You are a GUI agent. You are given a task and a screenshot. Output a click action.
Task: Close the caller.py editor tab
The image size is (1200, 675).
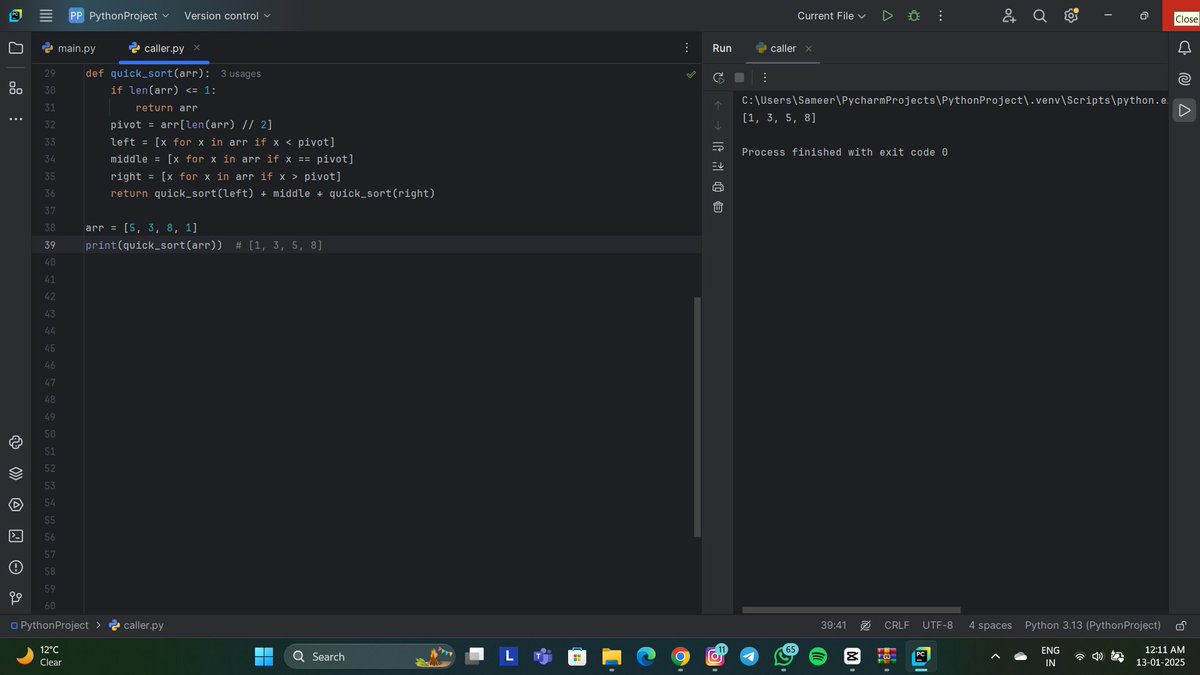[x=197, y=48]
